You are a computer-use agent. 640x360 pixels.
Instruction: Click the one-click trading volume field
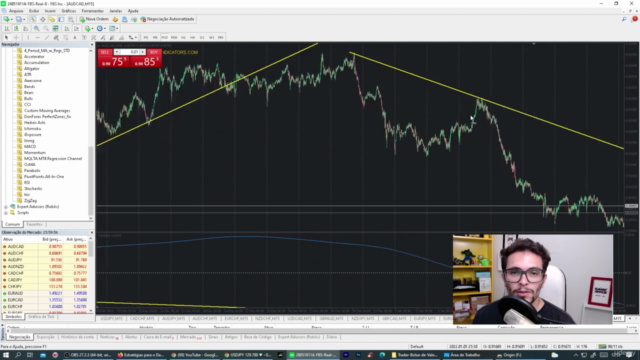130,52
